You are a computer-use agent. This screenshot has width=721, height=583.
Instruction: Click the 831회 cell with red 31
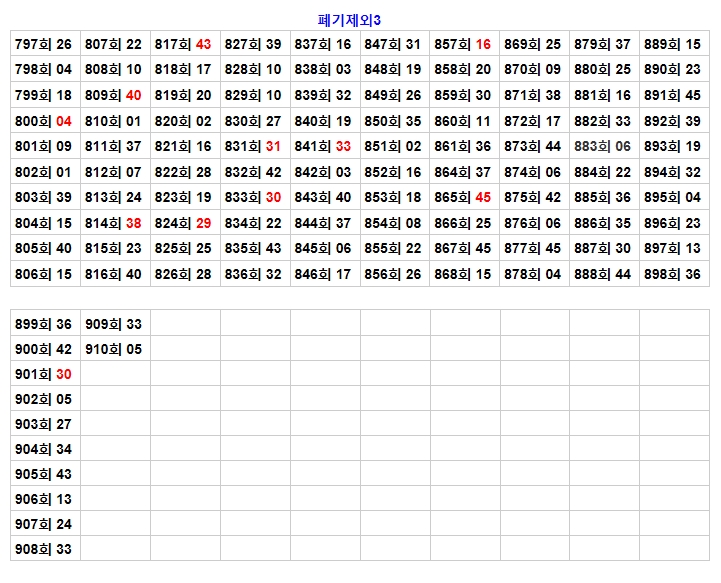click(x=254, y=146)
